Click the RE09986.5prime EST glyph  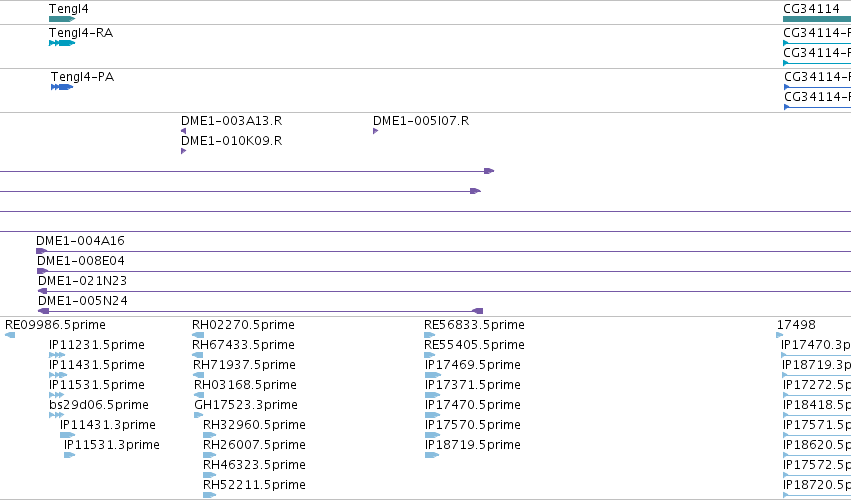tap(10, 335)
